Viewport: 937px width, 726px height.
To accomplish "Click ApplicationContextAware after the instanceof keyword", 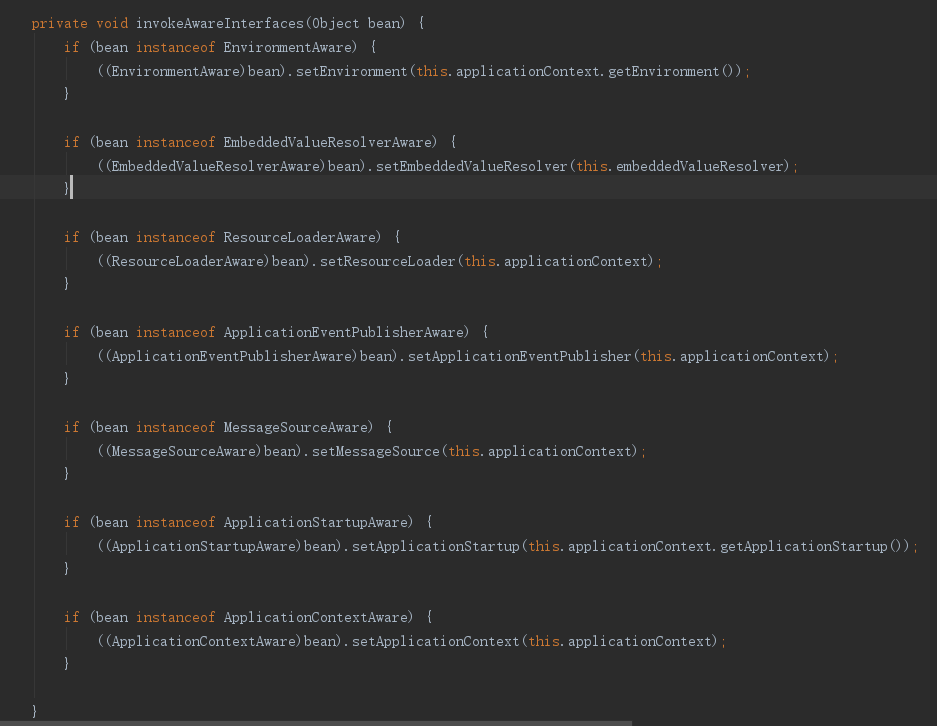I will point(317,617).
